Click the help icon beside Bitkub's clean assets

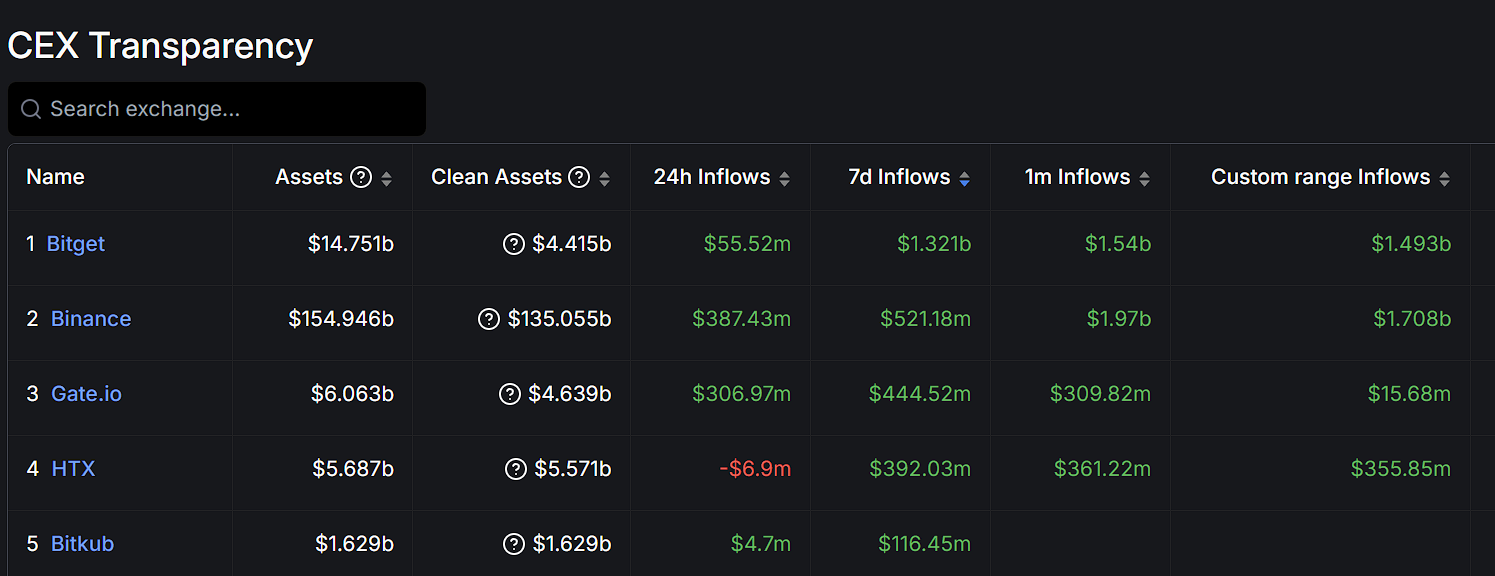(514, 544)
